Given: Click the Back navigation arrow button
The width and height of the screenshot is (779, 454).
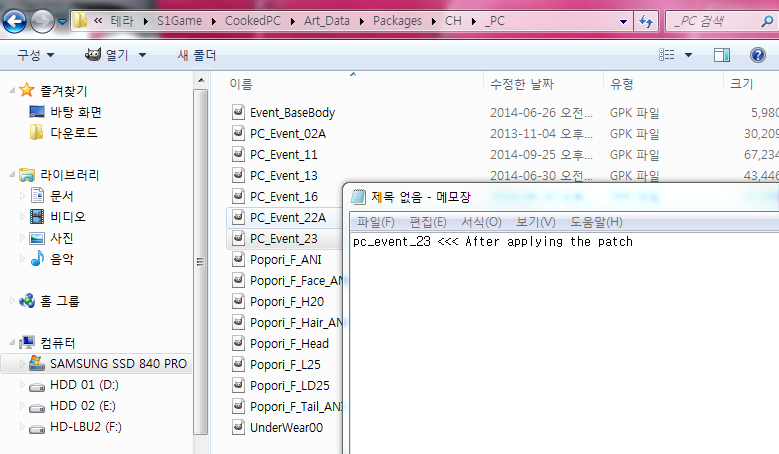Looking at the screenshot, I should (17, 20).
